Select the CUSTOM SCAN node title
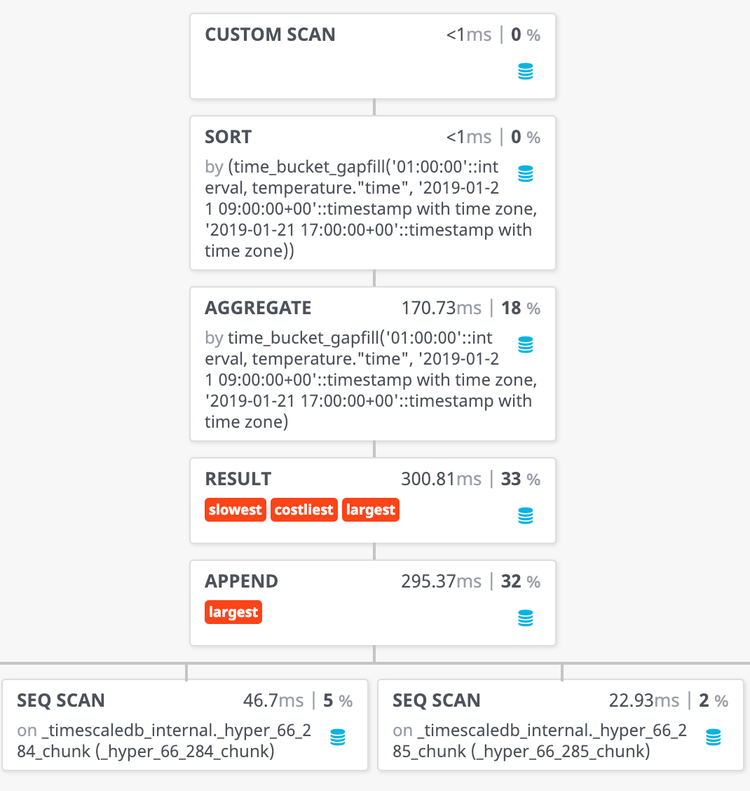The height and width of the screenshot is (791, 750). (270, 35)
